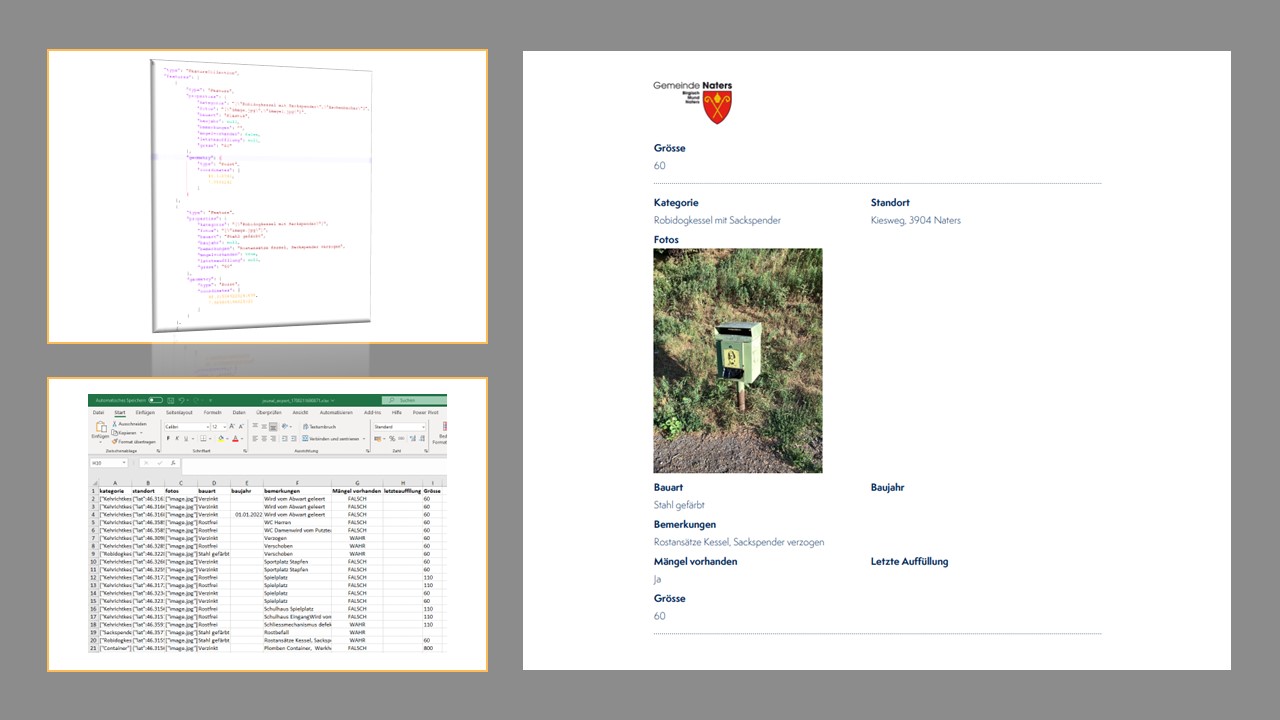This screenshot has height=720, width=1280.
Task: Click the red font color swatch
Action: tap(236, 438)
